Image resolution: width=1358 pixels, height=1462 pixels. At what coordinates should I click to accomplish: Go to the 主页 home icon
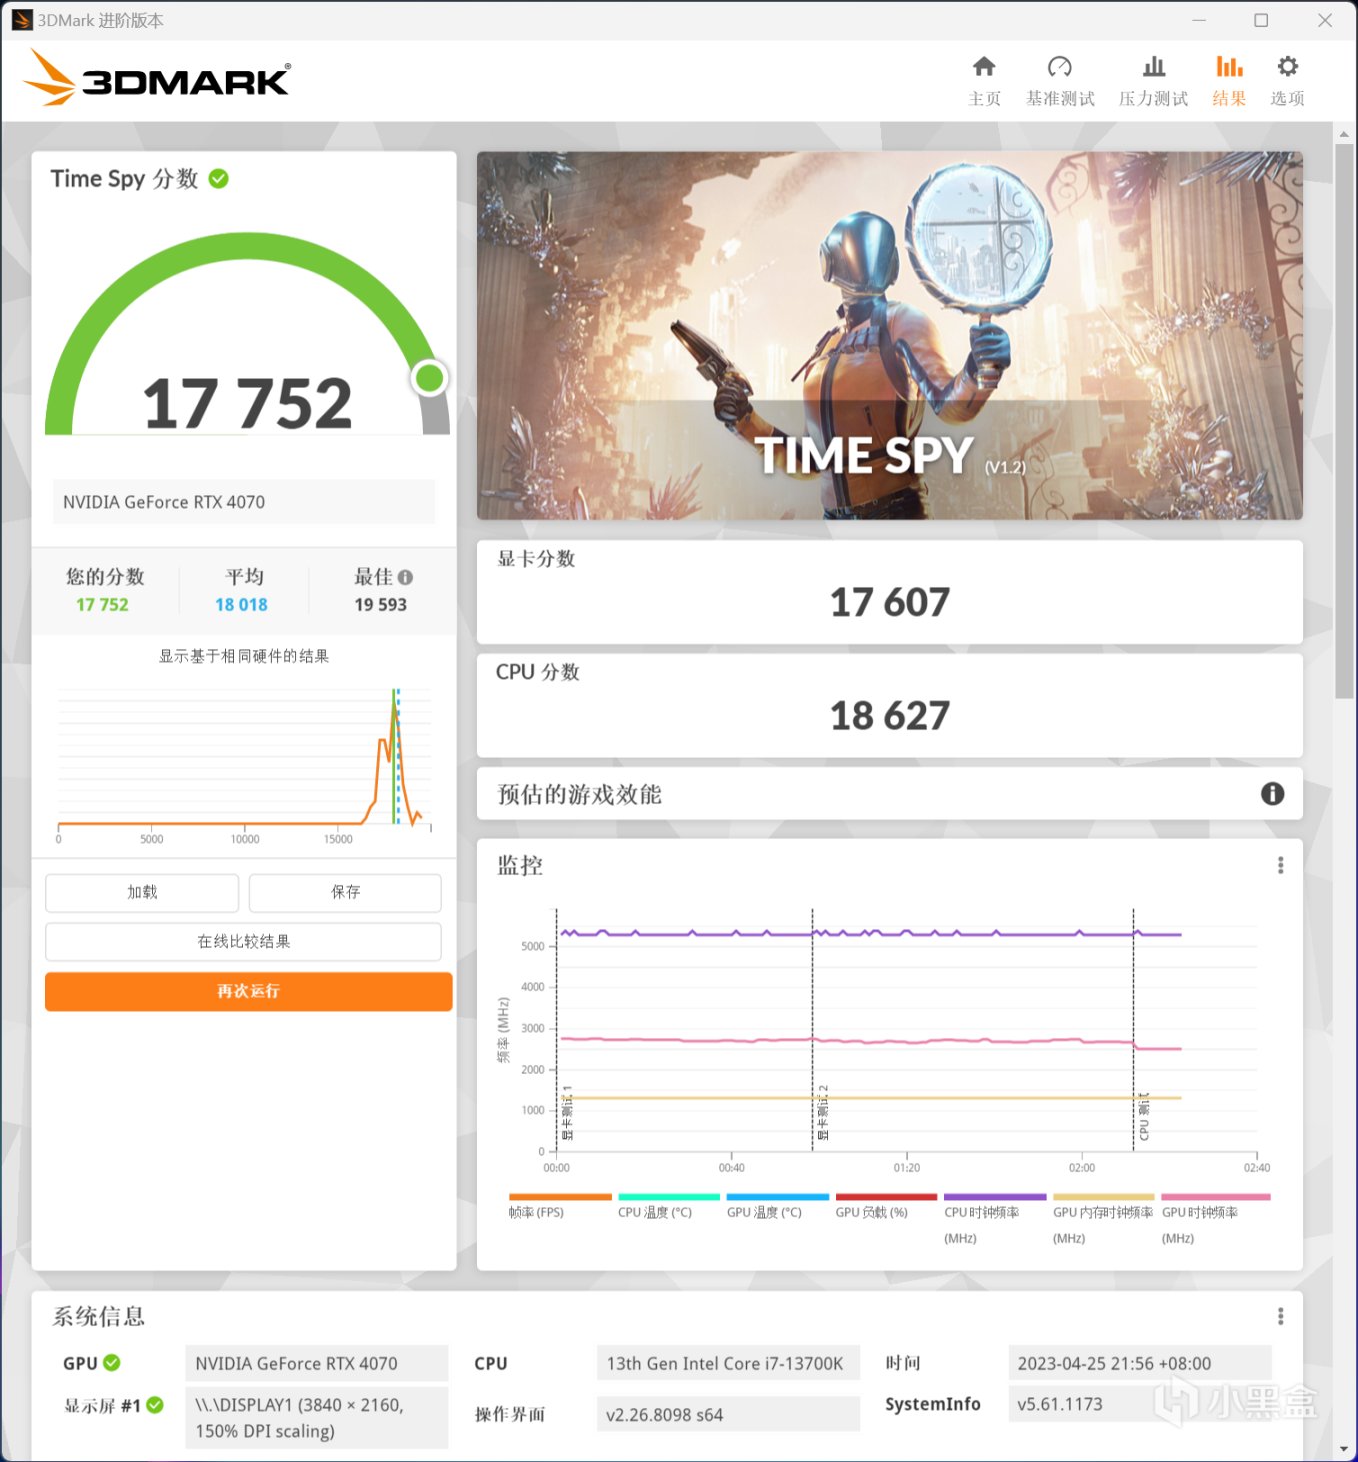[x=984, y=67]
